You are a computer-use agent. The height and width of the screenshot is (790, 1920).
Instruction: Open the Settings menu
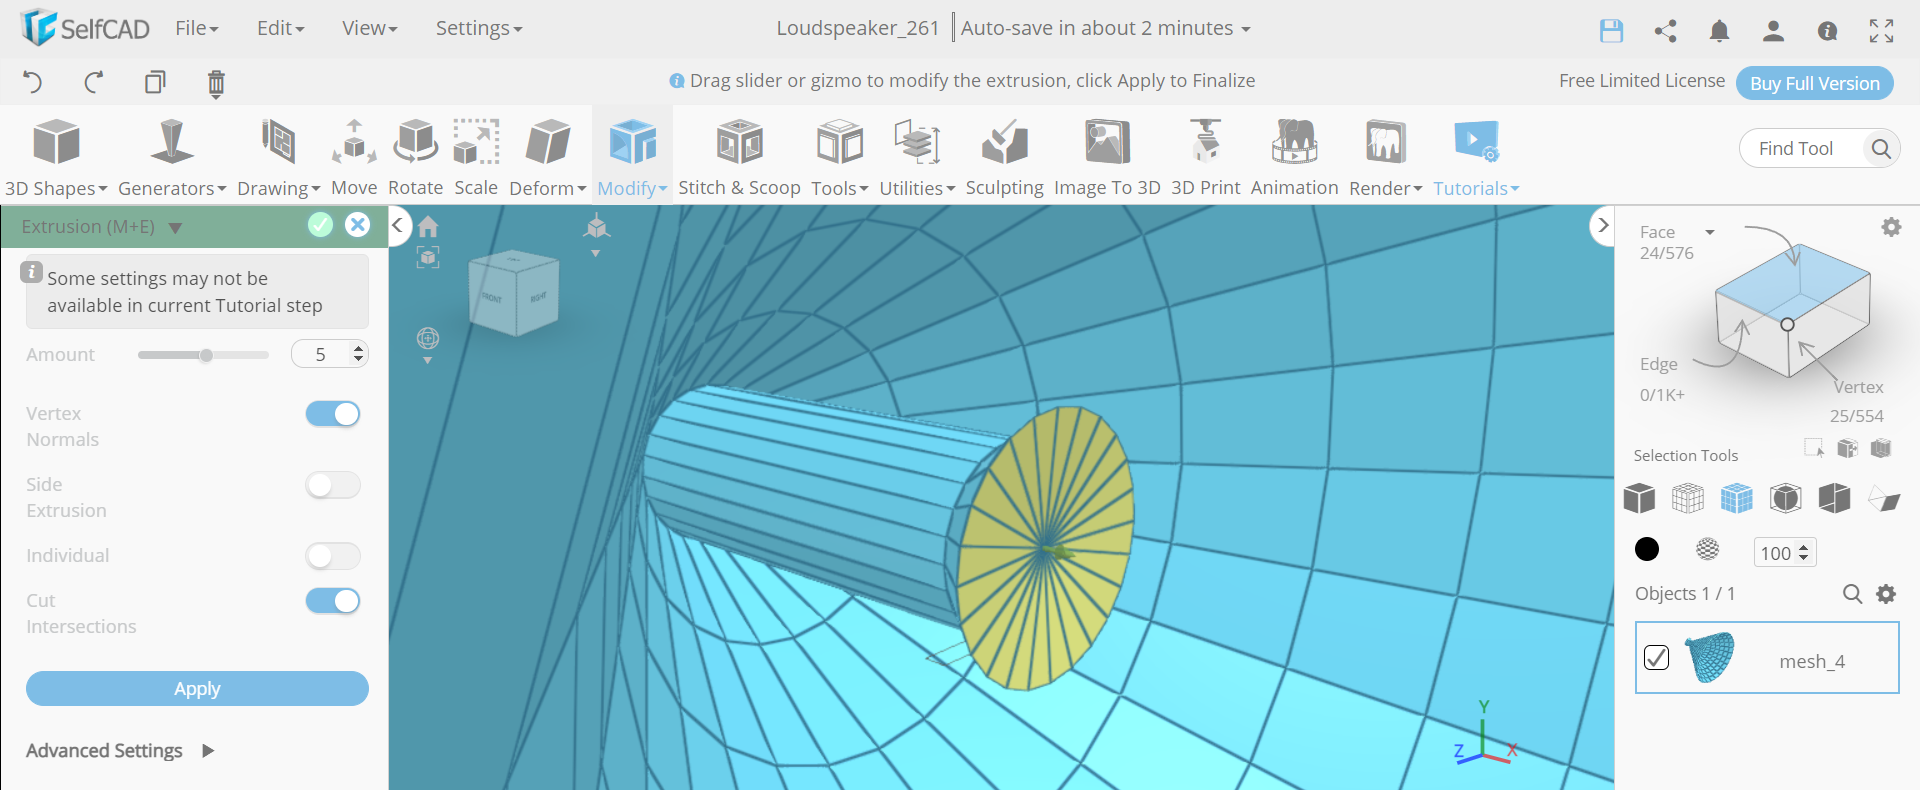pos(479,28)
